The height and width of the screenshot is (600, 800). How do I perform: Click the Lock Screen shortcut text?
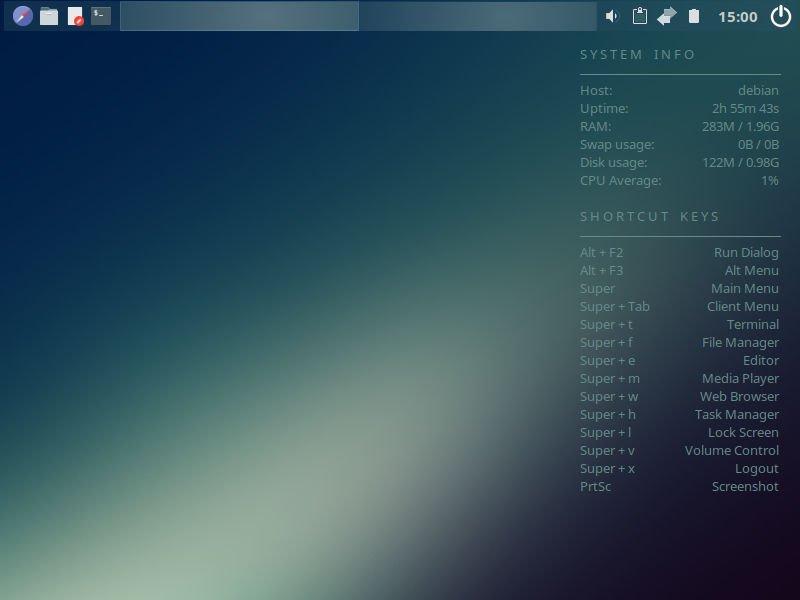click(x=742, y=432)
